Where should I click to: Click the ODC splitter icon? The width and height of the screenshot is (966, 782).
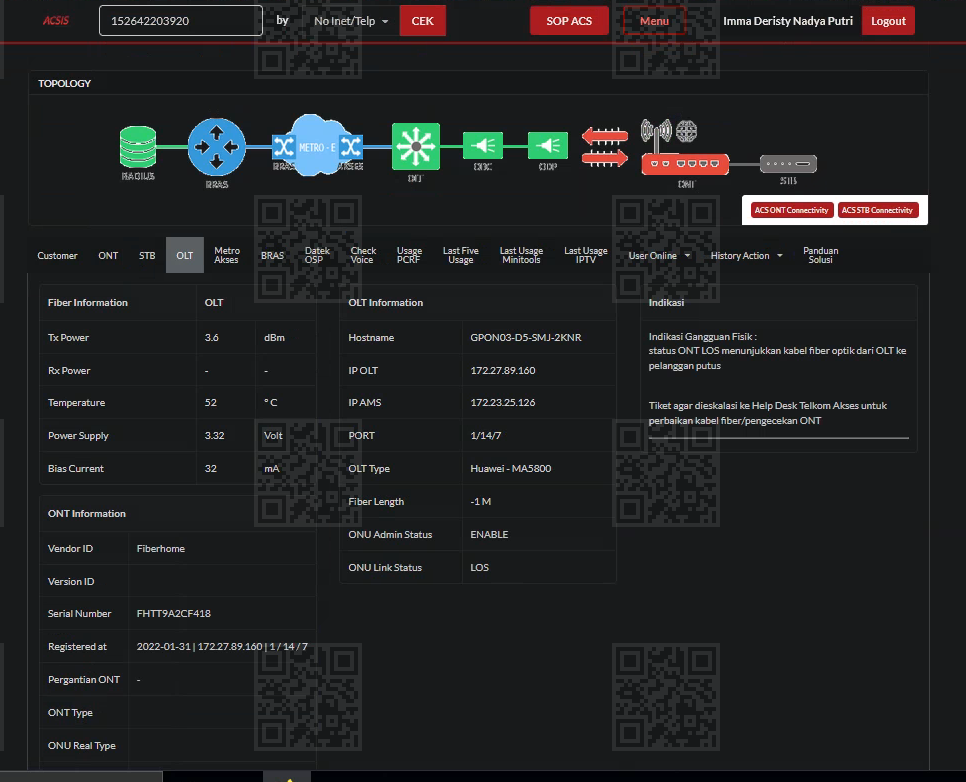pyautogui.click(x=483, y=146)
